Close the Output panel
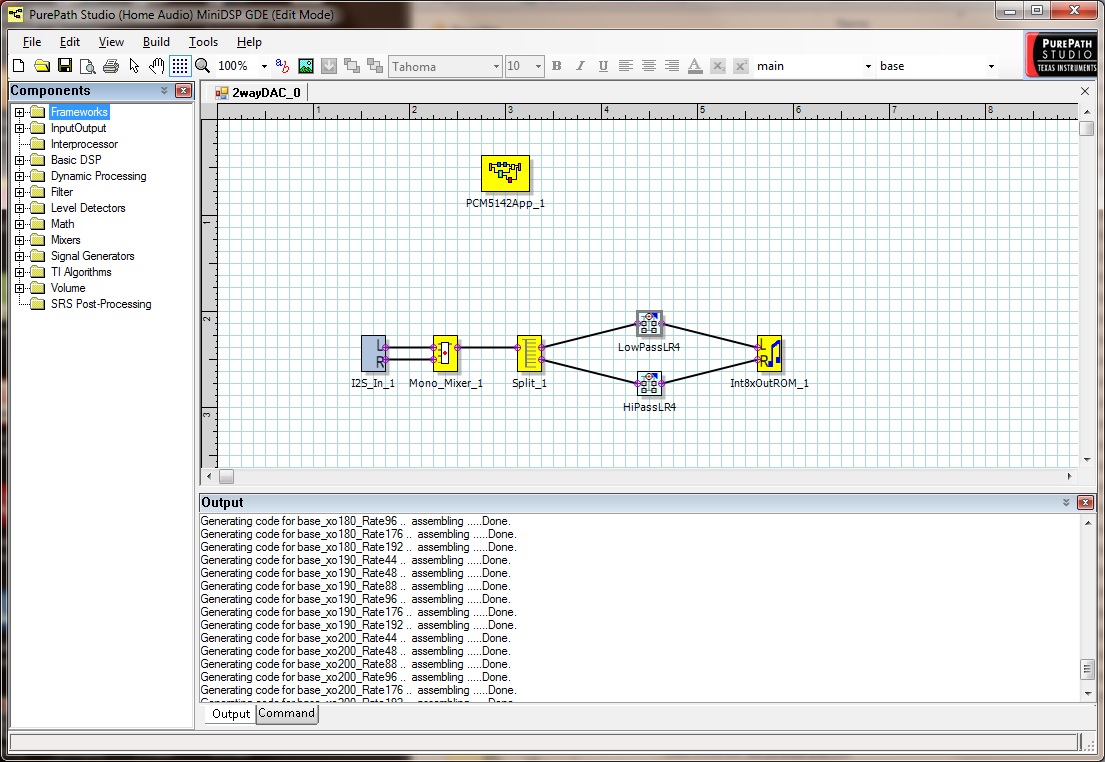The width and height of the screenshot is (1105, 762). coord(1085,503)
